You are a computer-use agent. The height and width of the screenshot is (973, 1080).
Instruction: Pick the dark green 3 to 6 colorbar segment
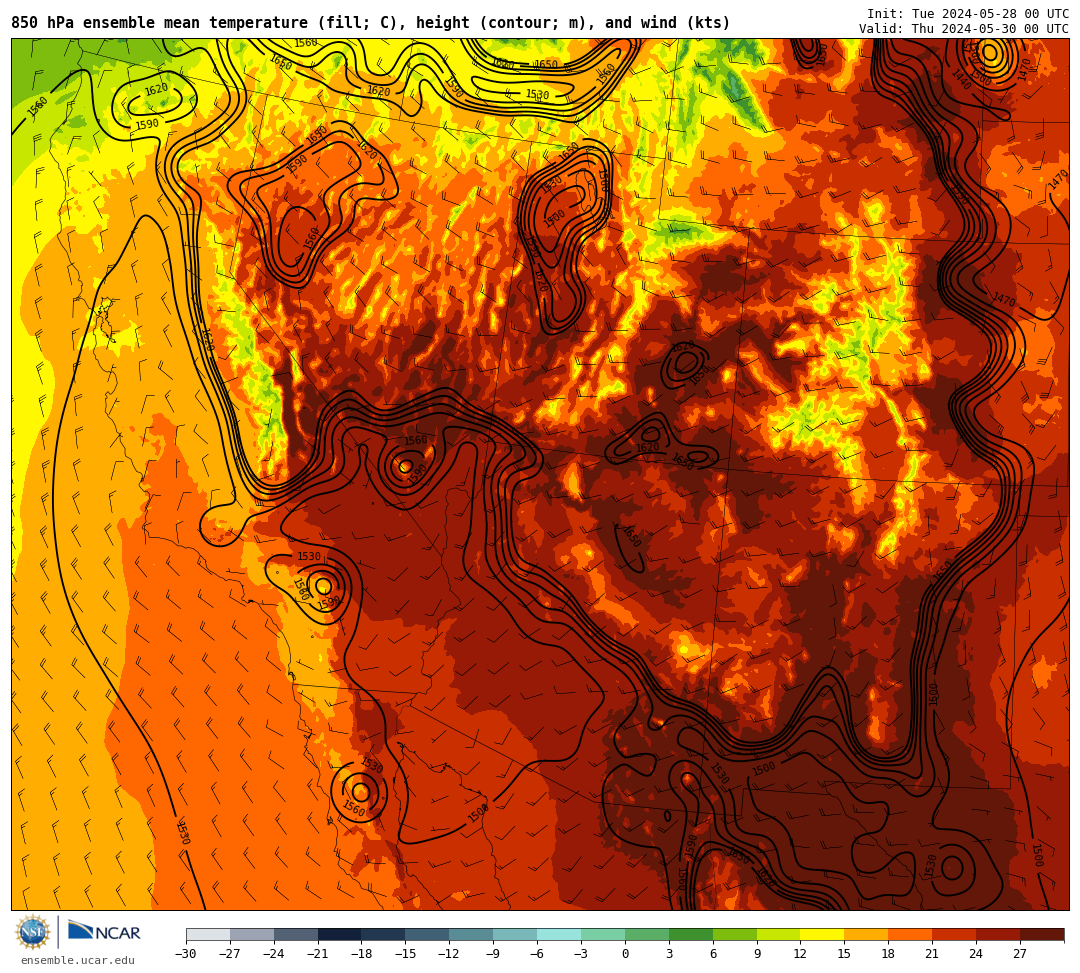pyautogui.click(x=691, y=934)
